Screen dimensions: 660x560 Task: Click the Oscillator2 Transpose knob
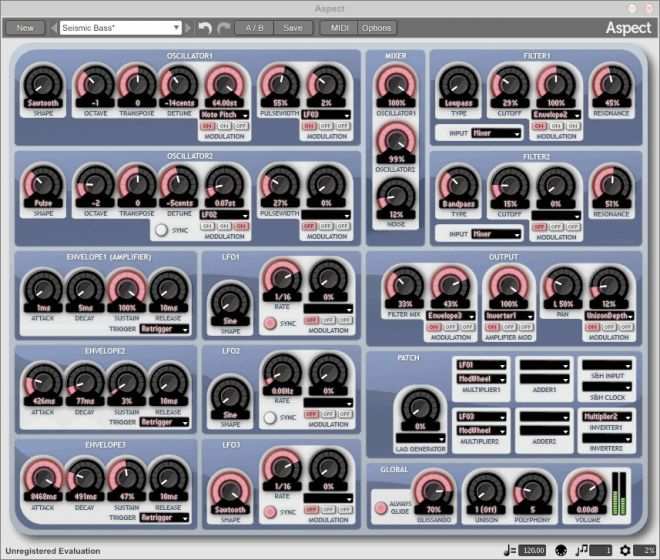point(137,184)
